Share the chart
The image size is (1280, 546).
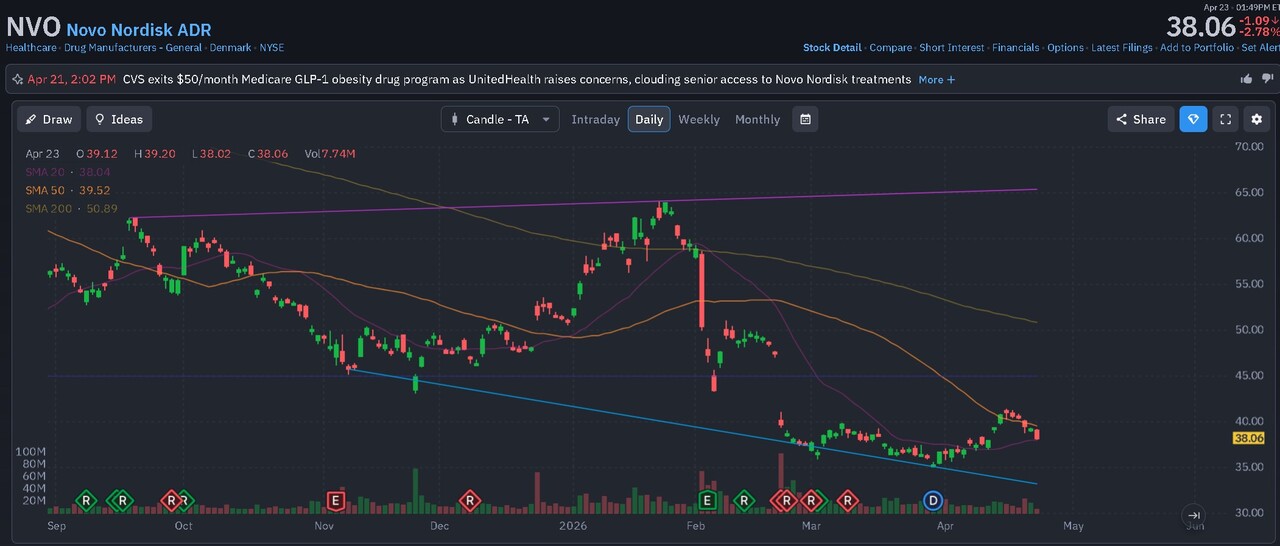pyautogui.click(x=1141, y=119)
